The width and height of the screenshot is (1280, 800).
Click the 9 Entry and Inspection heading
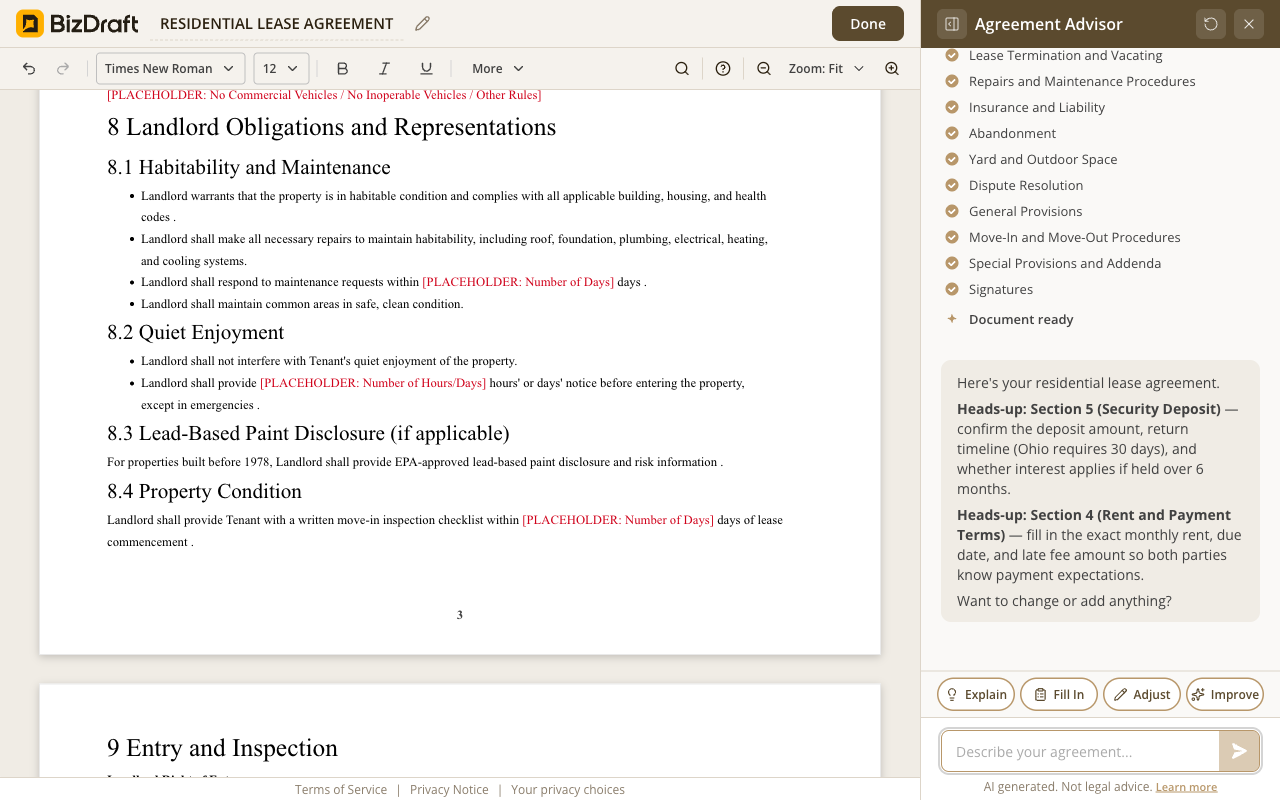222,748
